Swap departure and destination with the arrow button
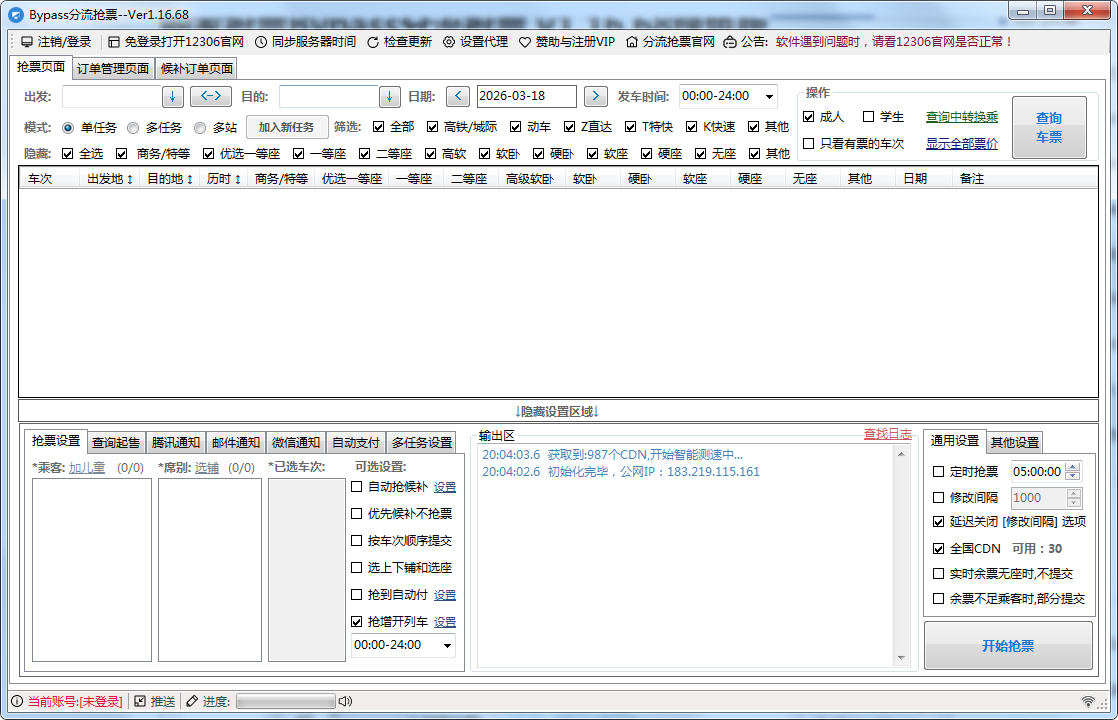Image resolution: width=1118 pixels, height=720 pixels. tap(210, 96)
